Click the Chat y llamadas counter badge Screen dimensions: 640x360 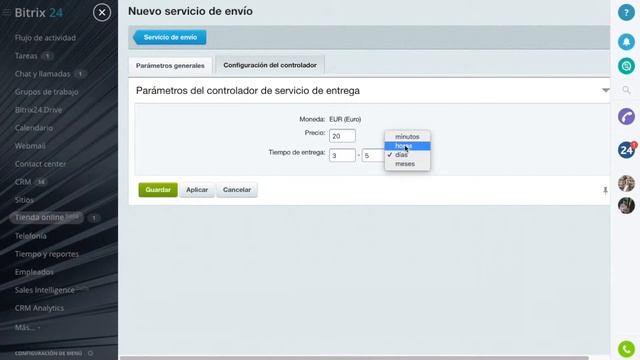tap(80, 74)
